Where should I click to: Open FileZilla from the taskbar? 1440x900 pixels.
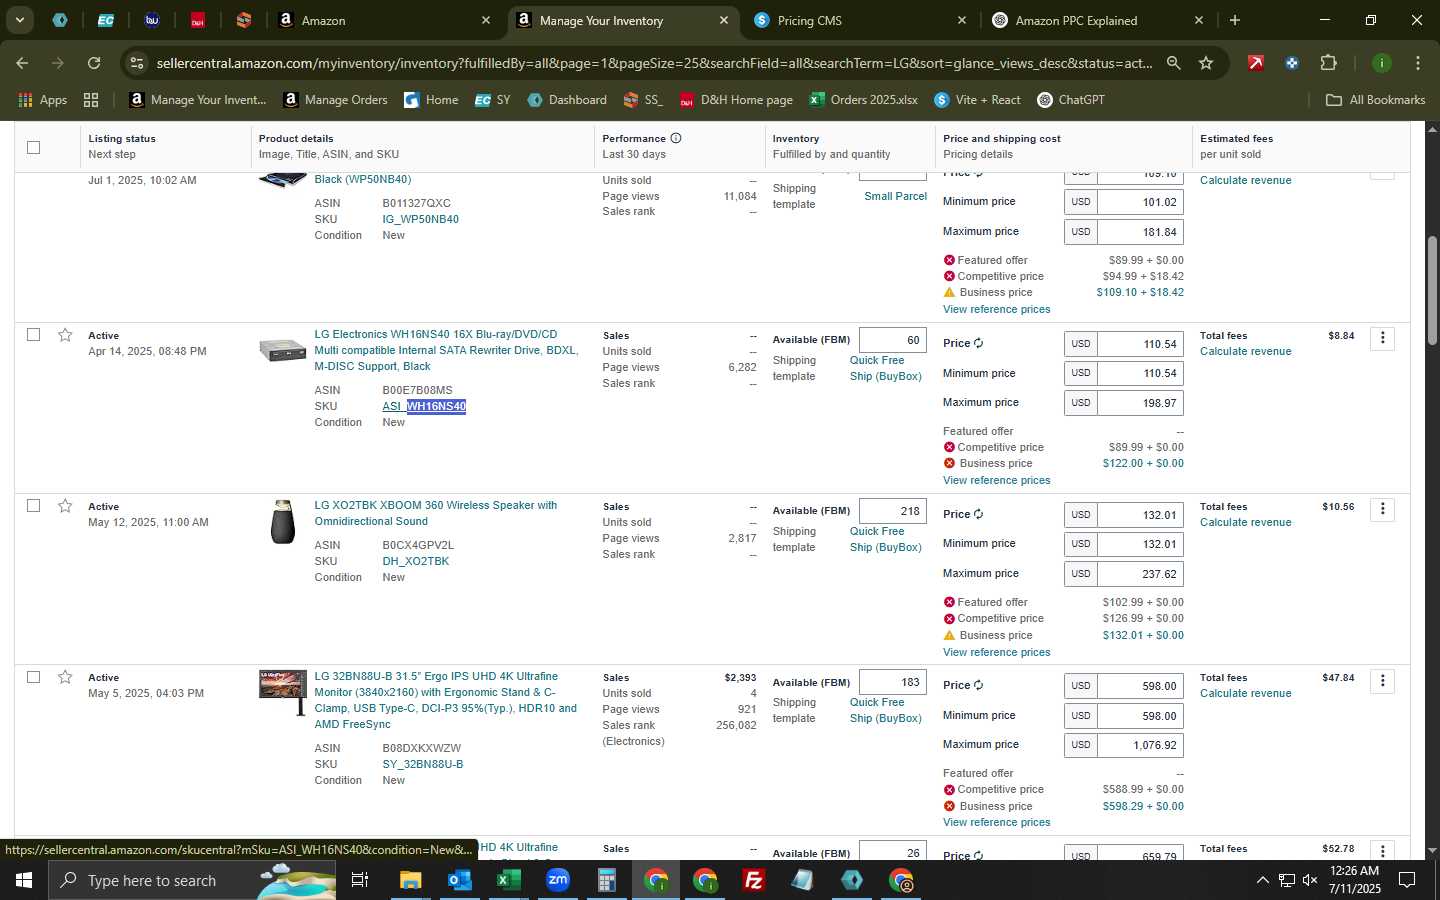(753, 880)
